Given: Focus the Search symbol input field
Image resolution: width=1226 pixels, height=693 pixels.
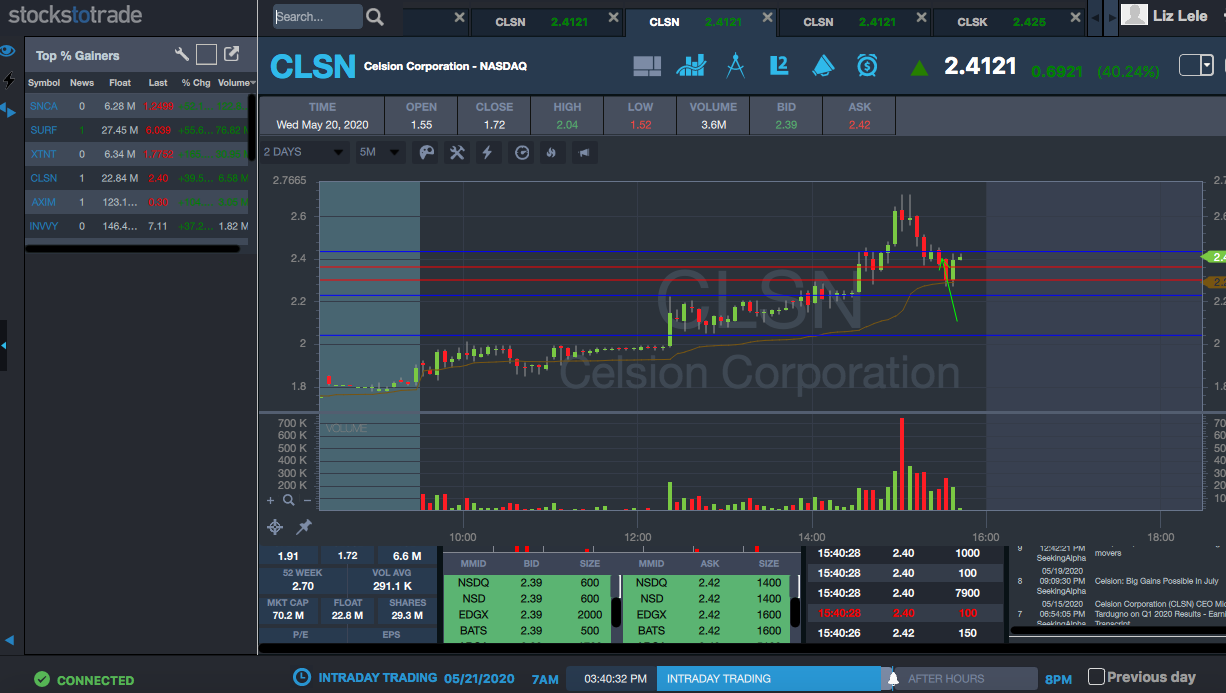Looking at the screenshot, I should pos(318,17).
